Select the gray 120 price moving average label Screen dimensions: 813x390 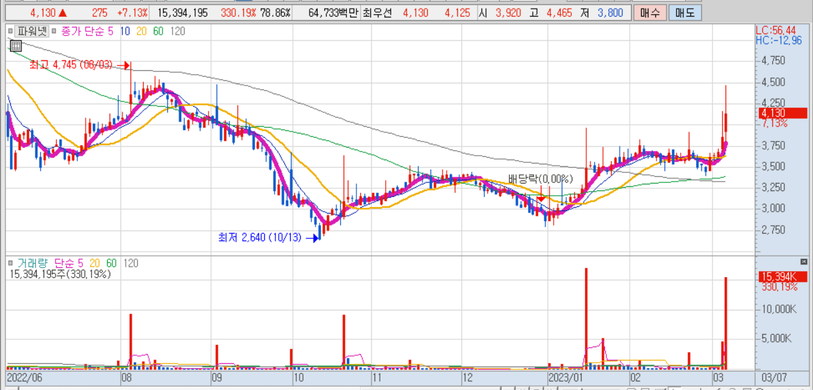tap(178, 32)
